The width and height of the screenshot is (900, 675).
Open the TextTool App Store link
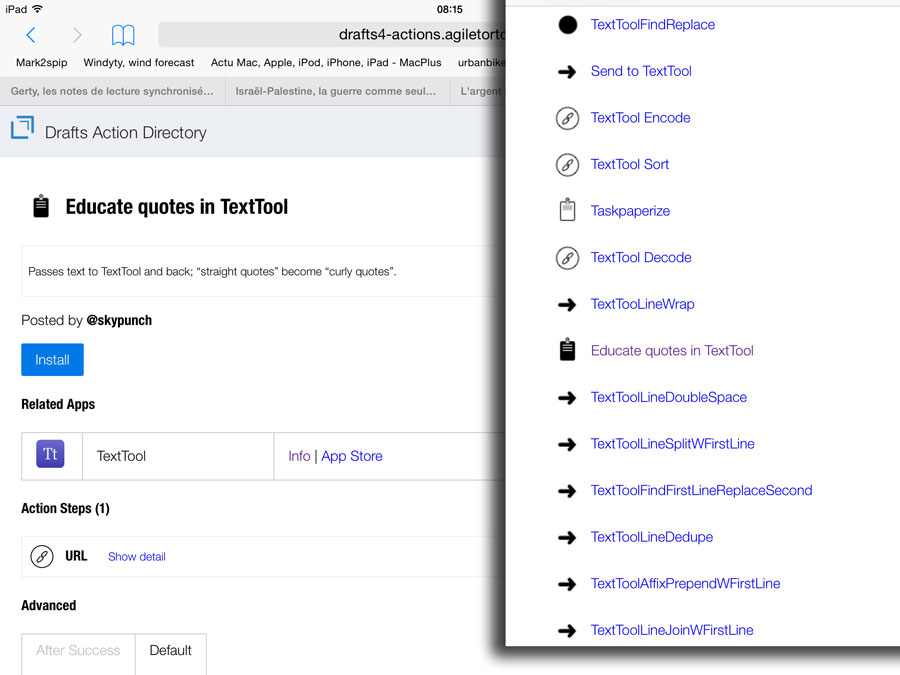click(x=352, y=456)
